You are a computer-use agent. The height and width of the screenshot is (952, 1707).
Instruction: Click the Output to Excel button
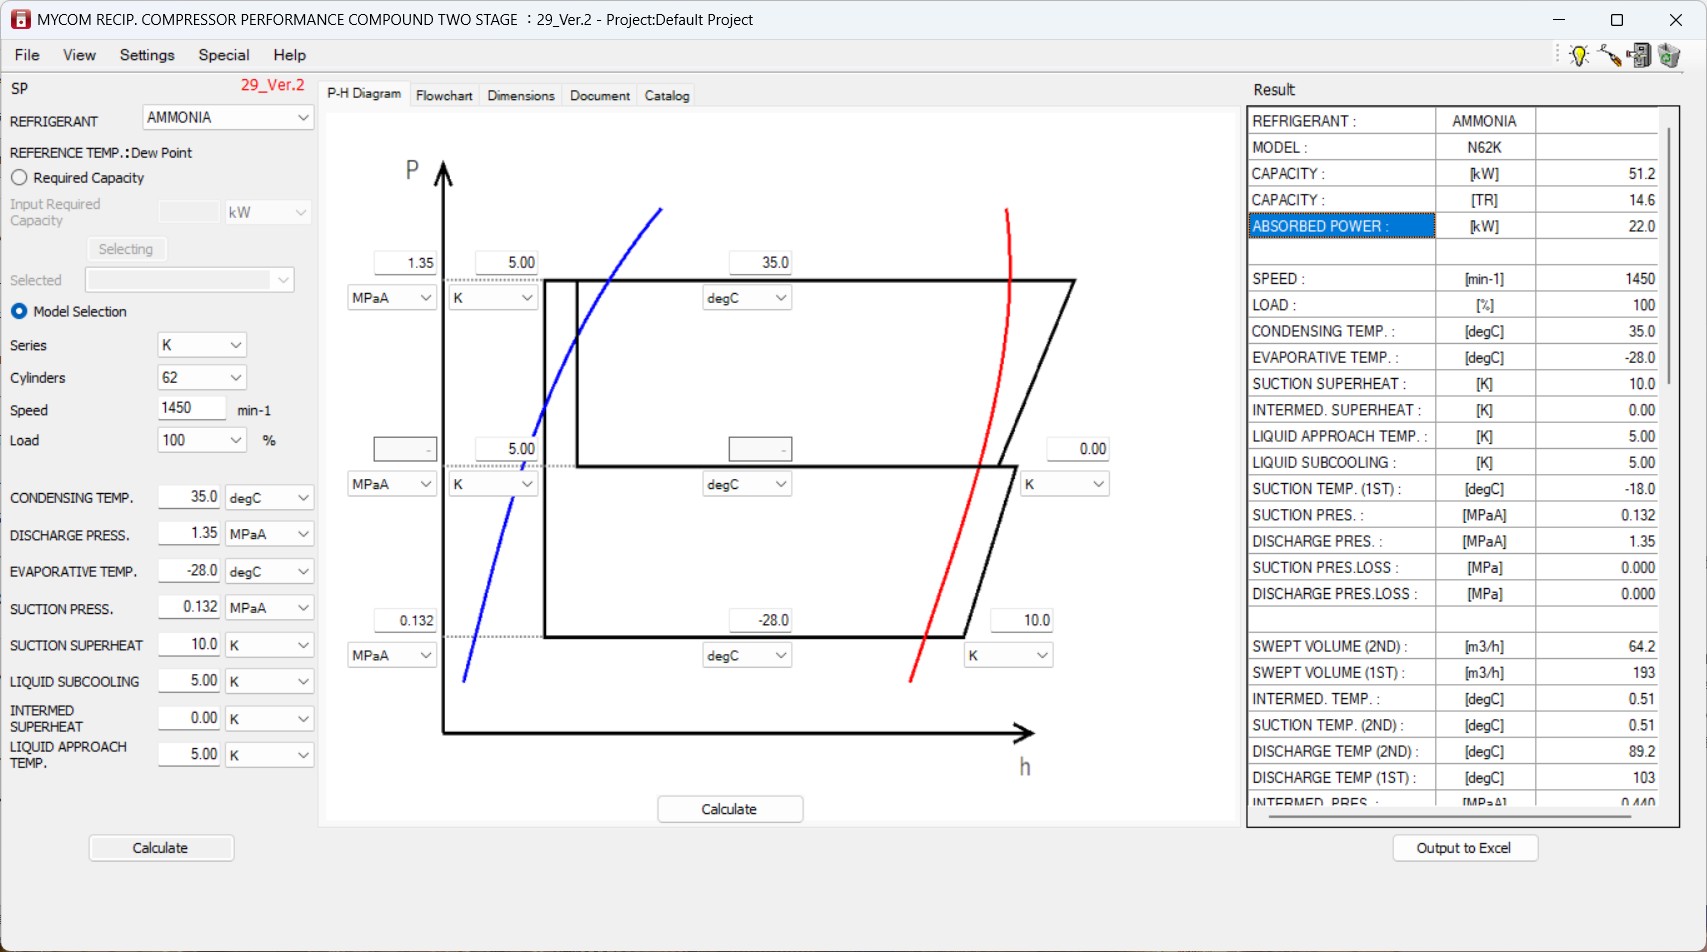1464,848
